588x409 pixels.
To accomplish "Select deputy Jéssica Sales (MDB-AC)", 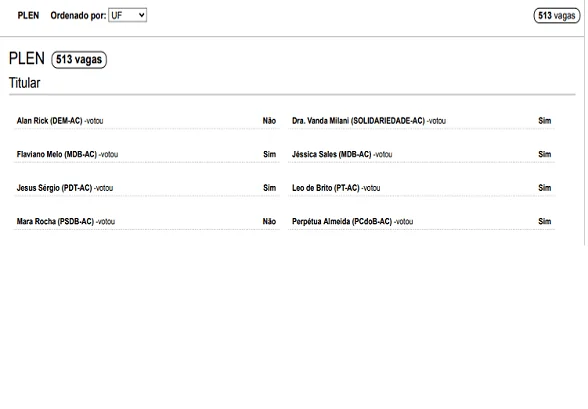I will pos(332,154).
